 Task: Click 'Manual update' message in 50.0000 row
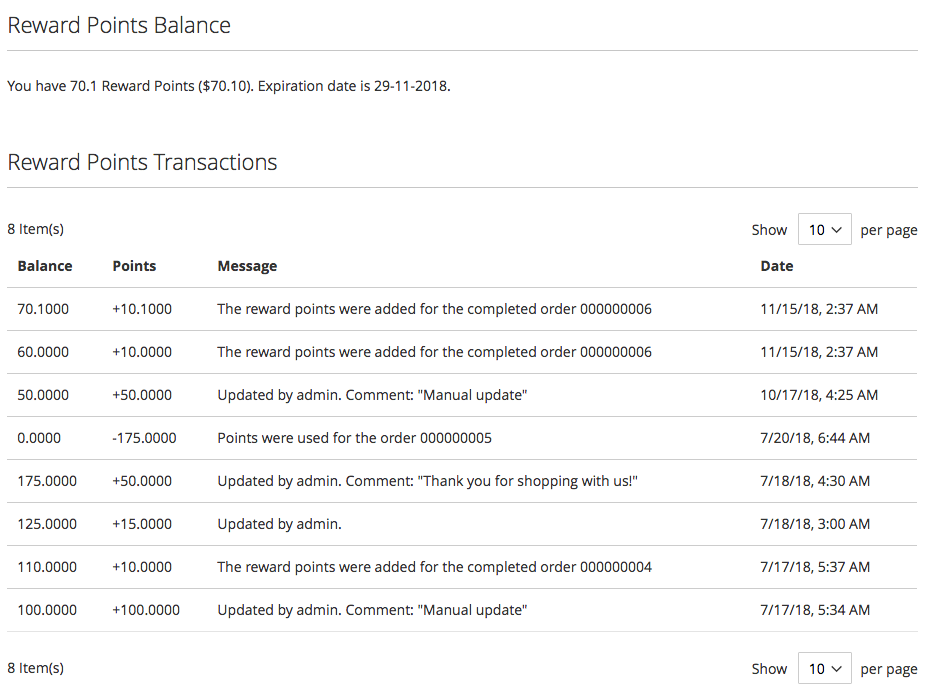point(372,395)
